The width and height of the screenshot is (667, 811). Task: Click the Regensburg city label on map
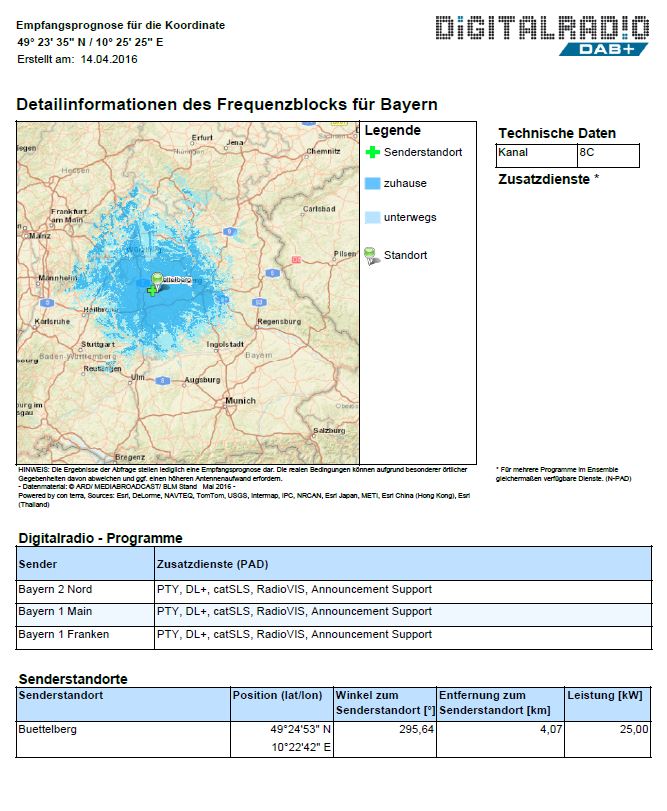coord(278,321)
